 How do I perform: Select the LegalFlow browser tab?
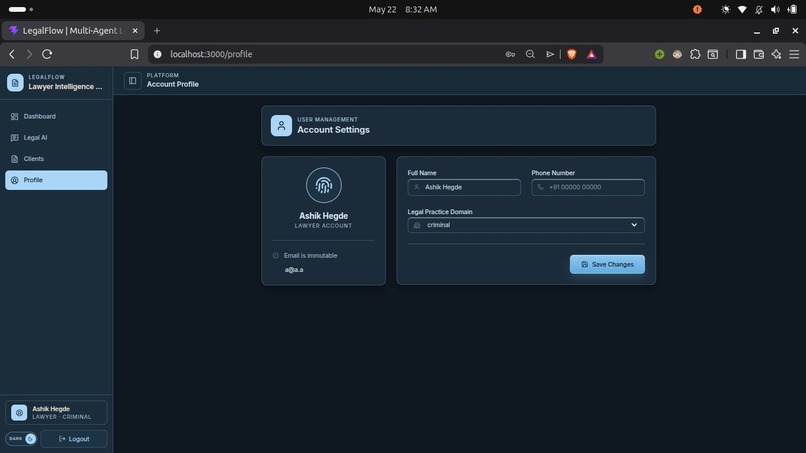(x=73, y=31)
